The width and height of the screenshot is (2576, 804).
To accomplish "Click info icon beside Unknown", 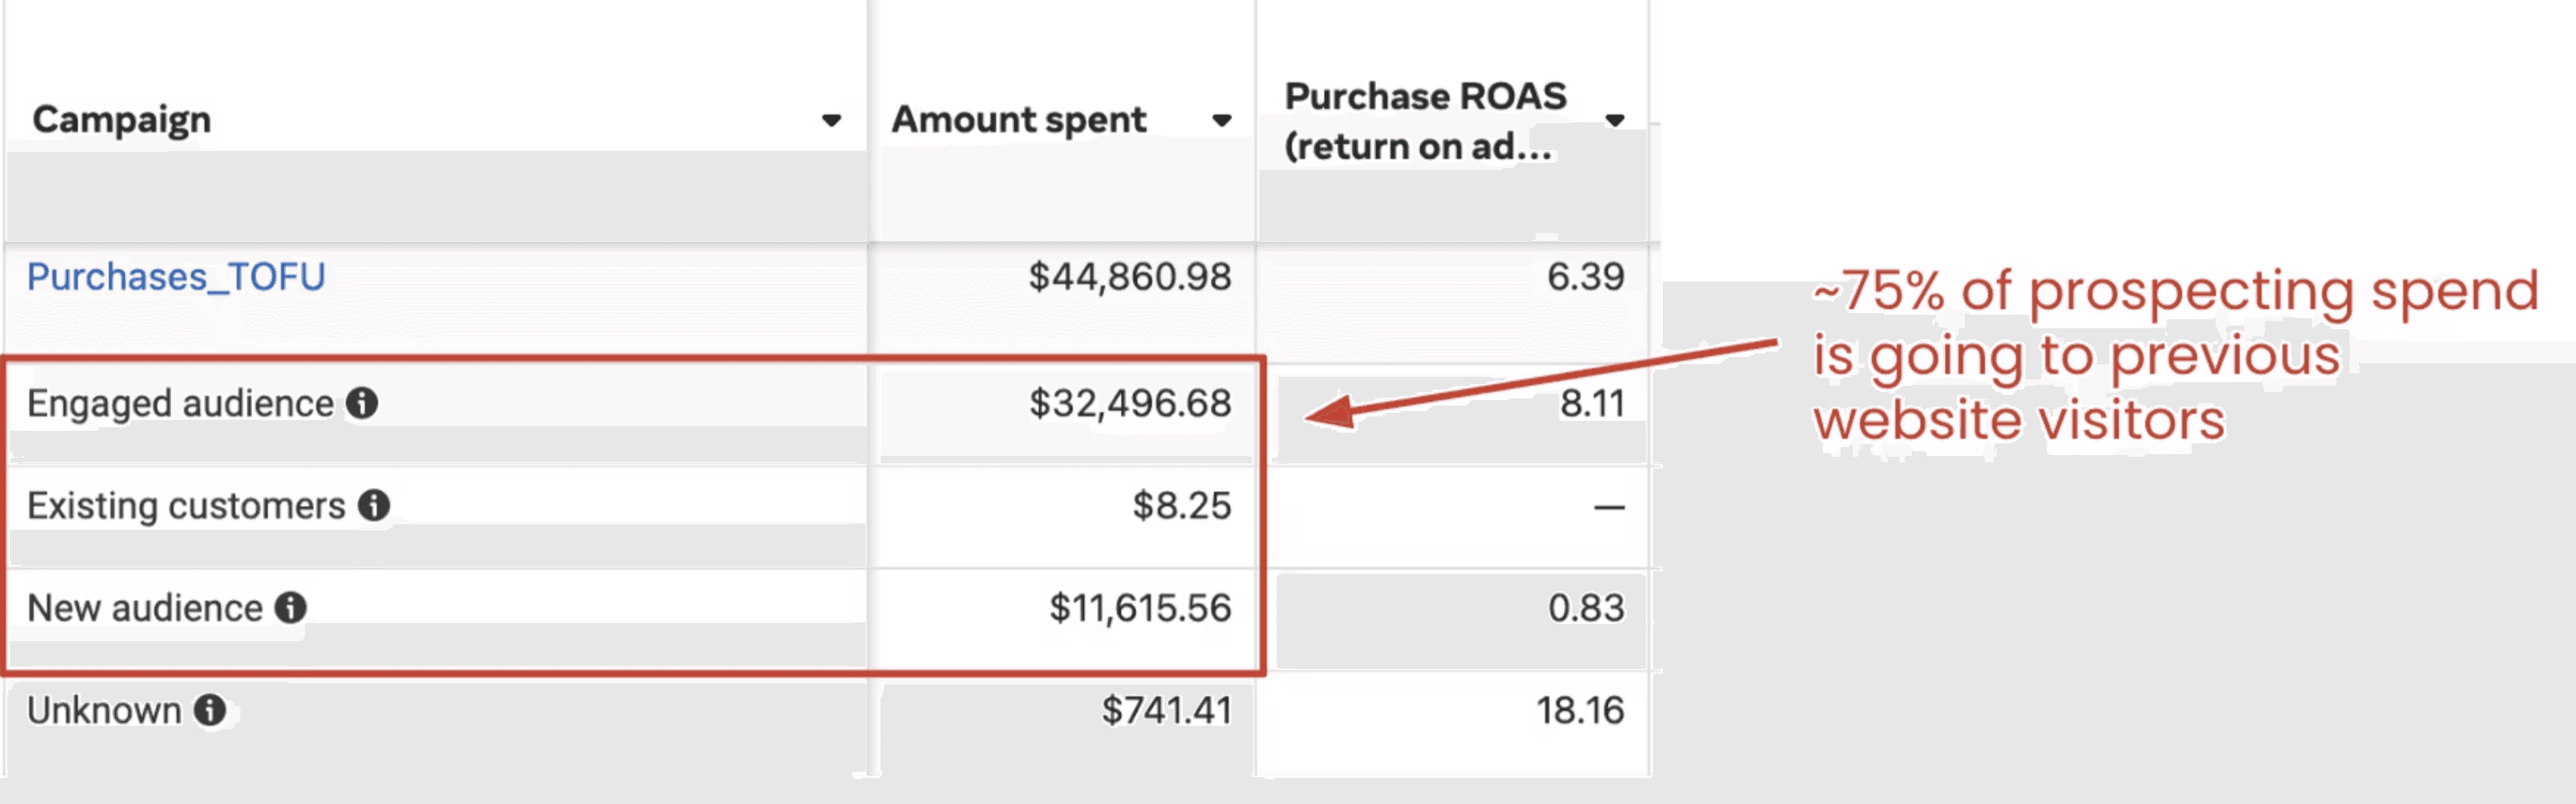I will pyautogui.click(x=210, y=711).
